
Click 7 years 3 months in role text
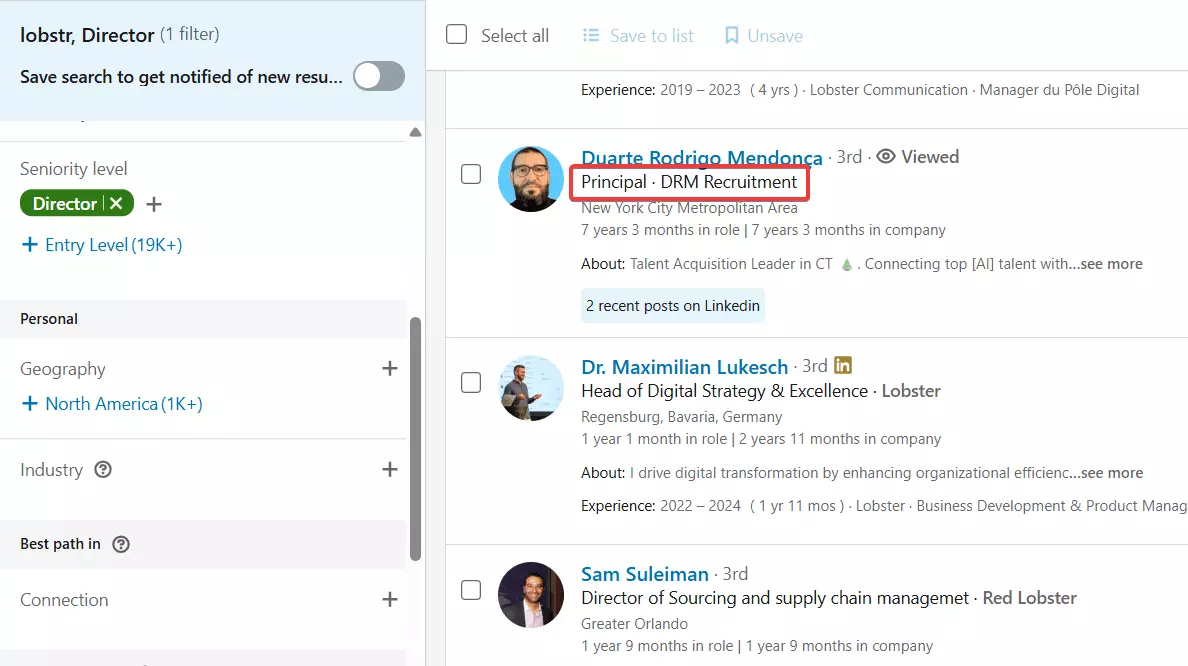[660, 230]
